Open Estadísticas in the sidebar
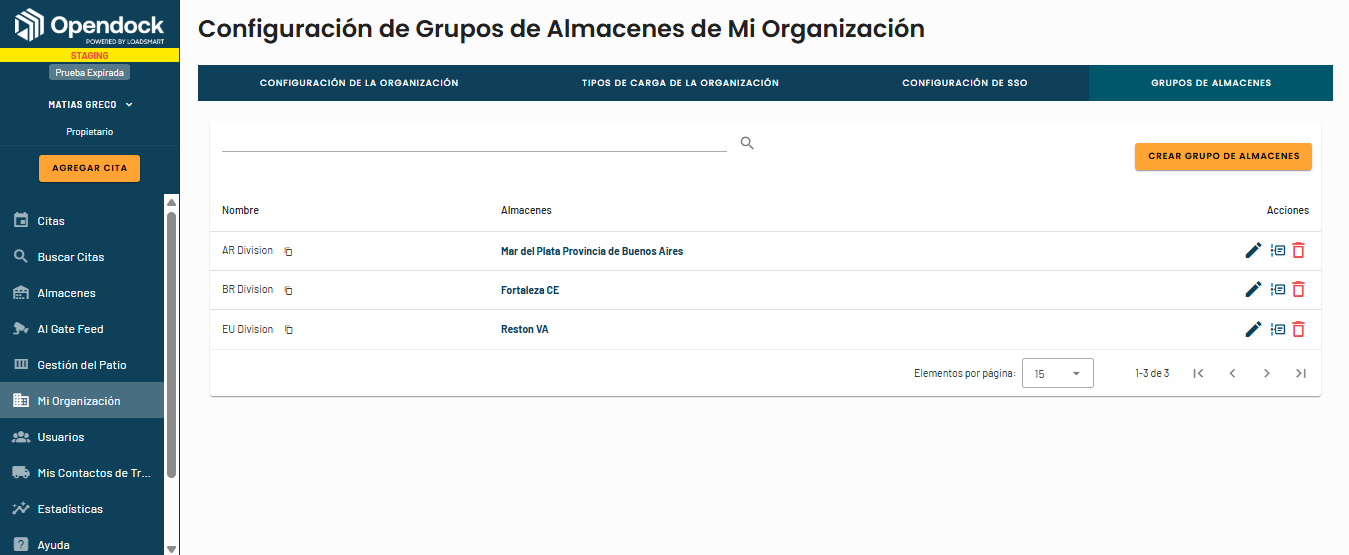 click(82, 508)
